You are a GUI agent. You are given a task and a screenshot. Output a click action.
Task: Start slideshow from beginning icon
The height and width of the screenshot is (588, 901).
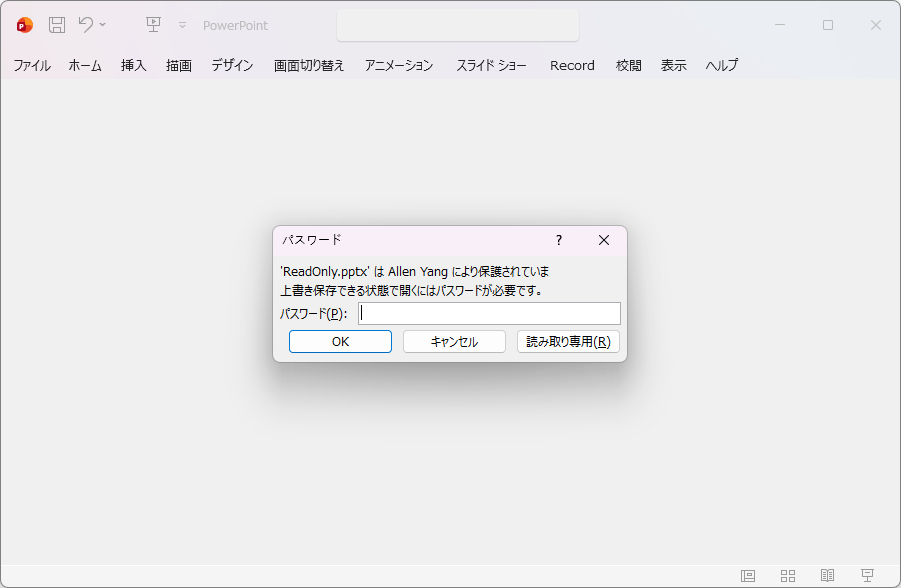(x=153, y=25)
